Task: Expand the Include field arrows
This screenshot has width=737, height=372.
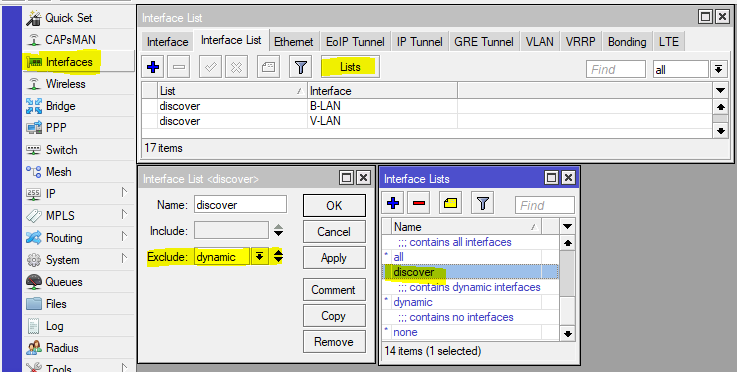Action: [278, 230]
